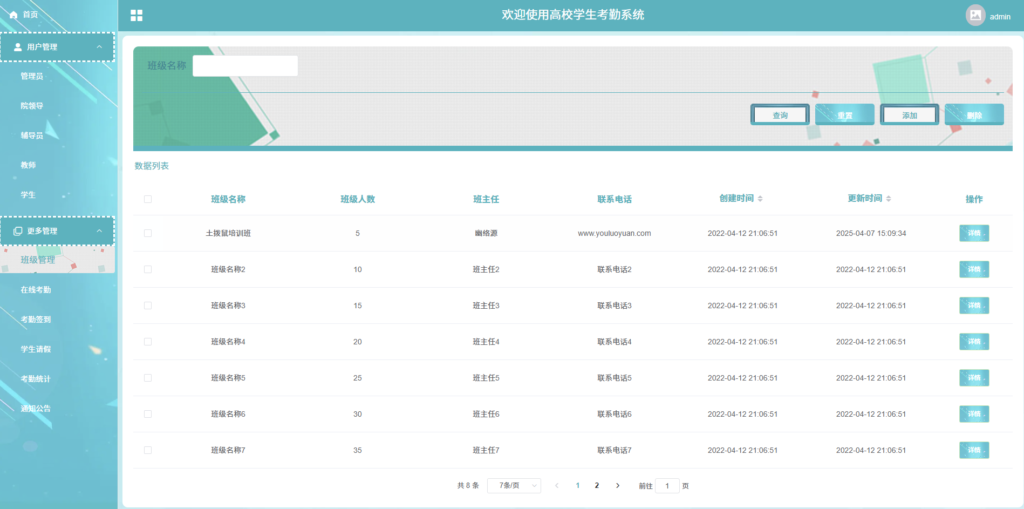Open 学生 menu item
The height and width of the screenshot is (509, 1024).
[28, 195]
